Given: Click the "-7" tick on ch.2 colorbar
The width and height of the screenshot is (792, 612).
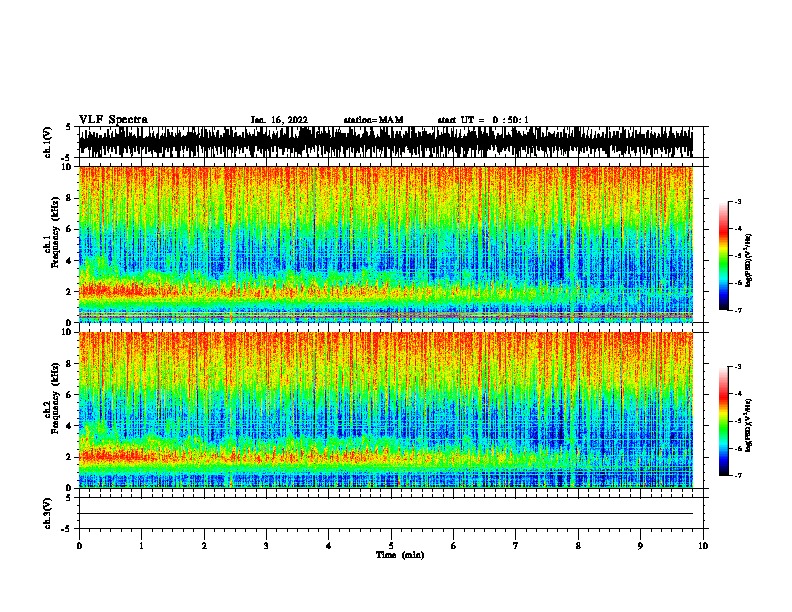Looking at the screenshot, I should 737,475.
